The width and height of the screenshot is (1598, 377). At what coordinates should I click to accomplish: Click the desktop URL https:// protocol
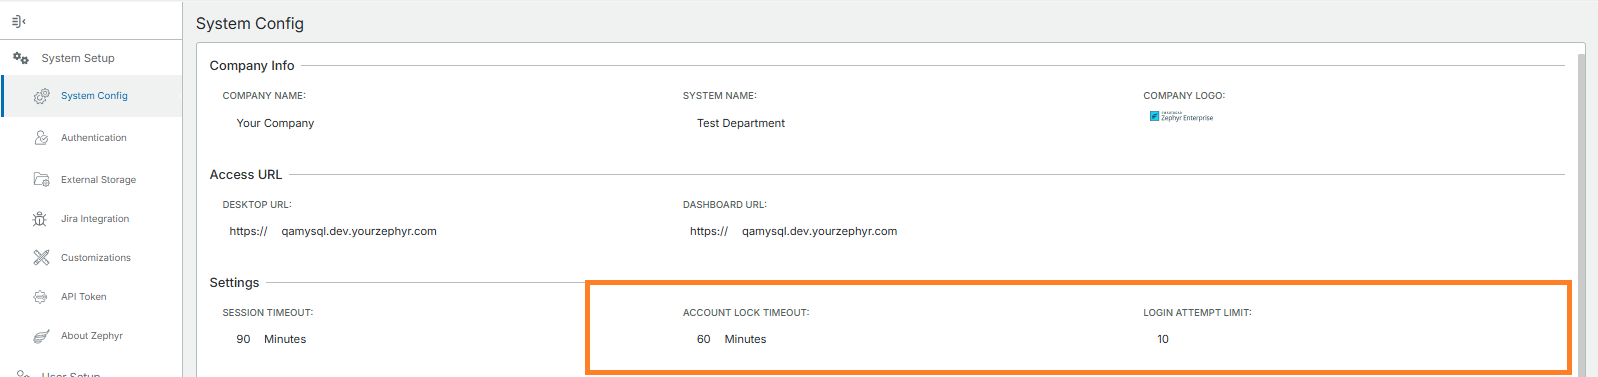coord(248,231)
